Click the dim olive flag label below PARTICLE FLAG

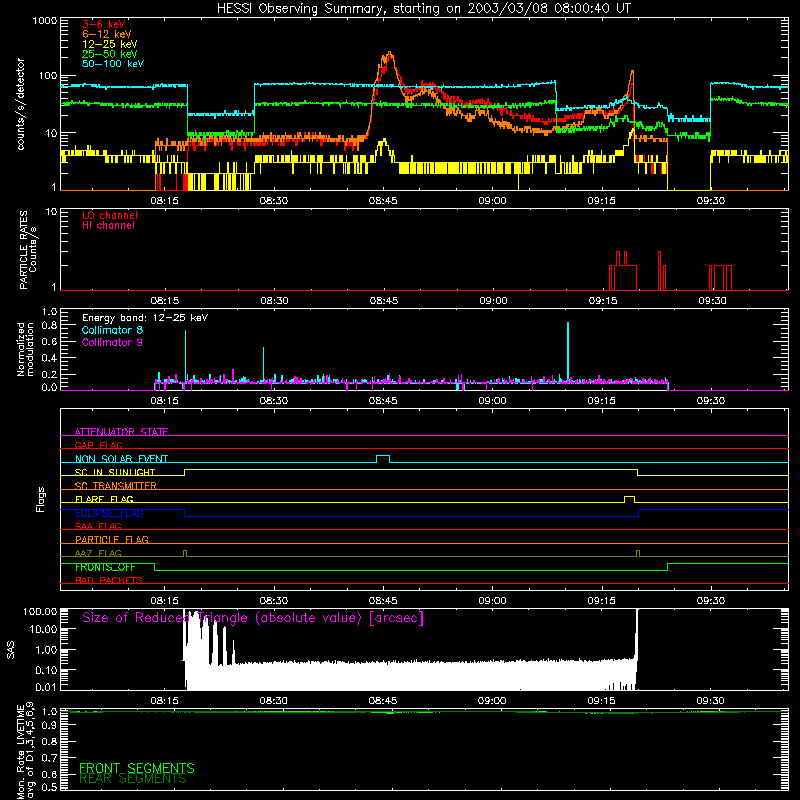coord(98,554)
